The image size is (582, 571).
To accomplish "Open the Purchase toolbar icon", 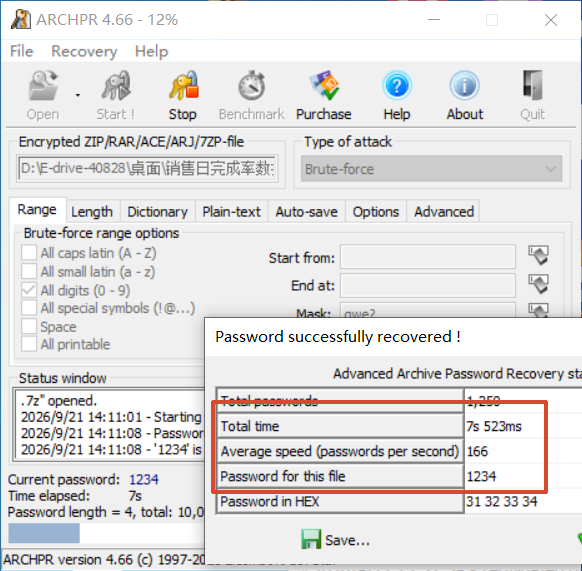I will [x=324, y=86].
